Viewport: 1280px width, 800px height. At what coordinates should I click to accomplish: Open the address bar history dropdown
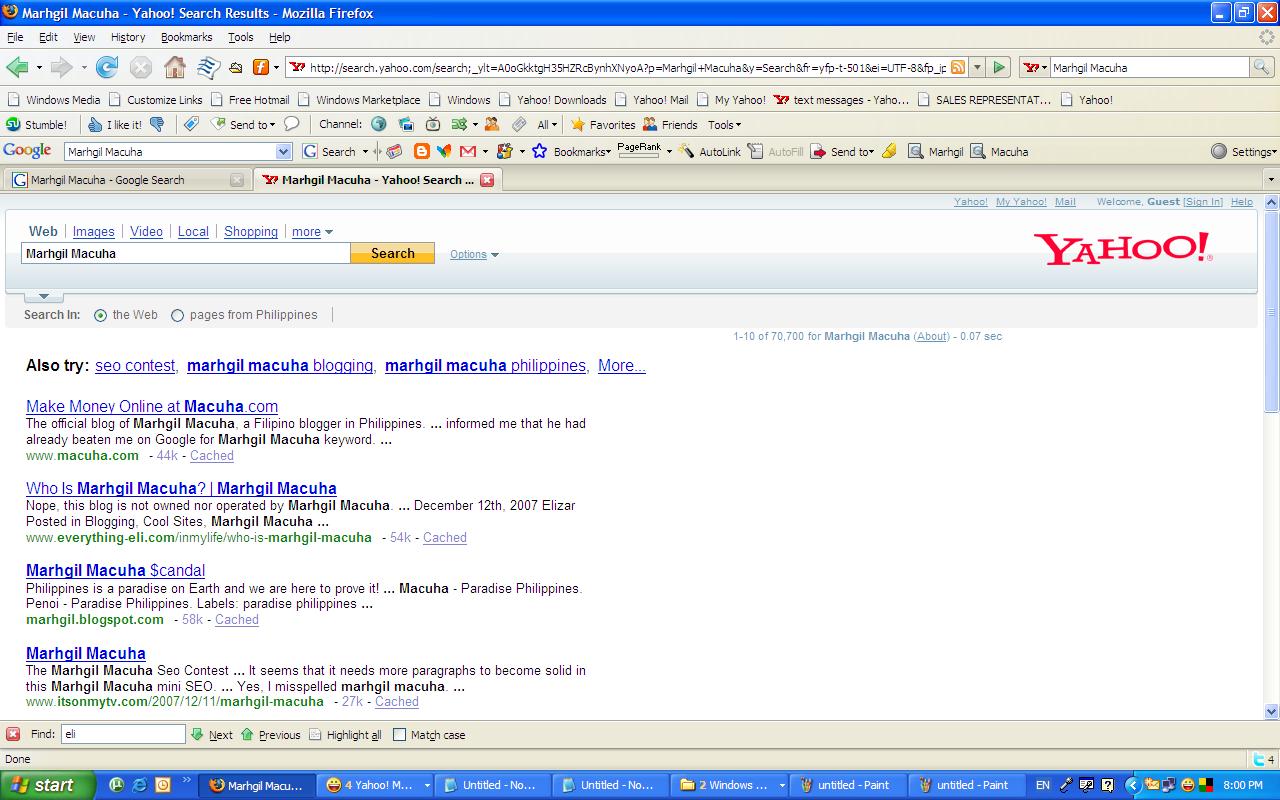coord(977,67)
